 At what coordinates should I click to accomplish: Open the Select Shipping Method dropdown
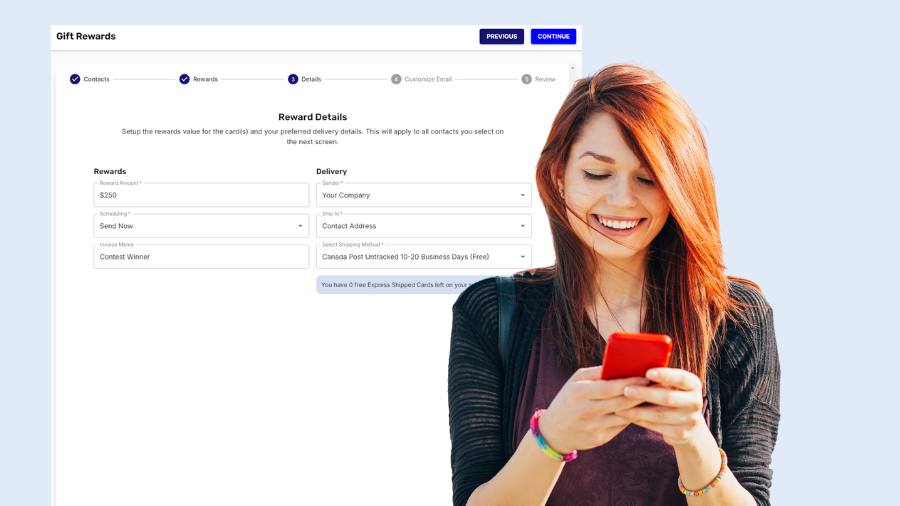(423, 257)
